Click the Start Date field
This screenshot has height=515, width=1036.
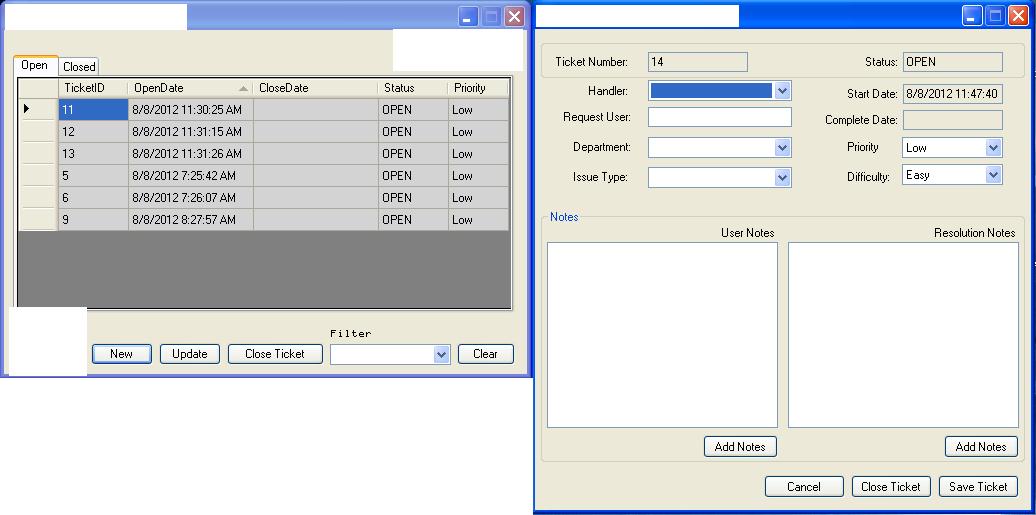click(x=953, y=94)
